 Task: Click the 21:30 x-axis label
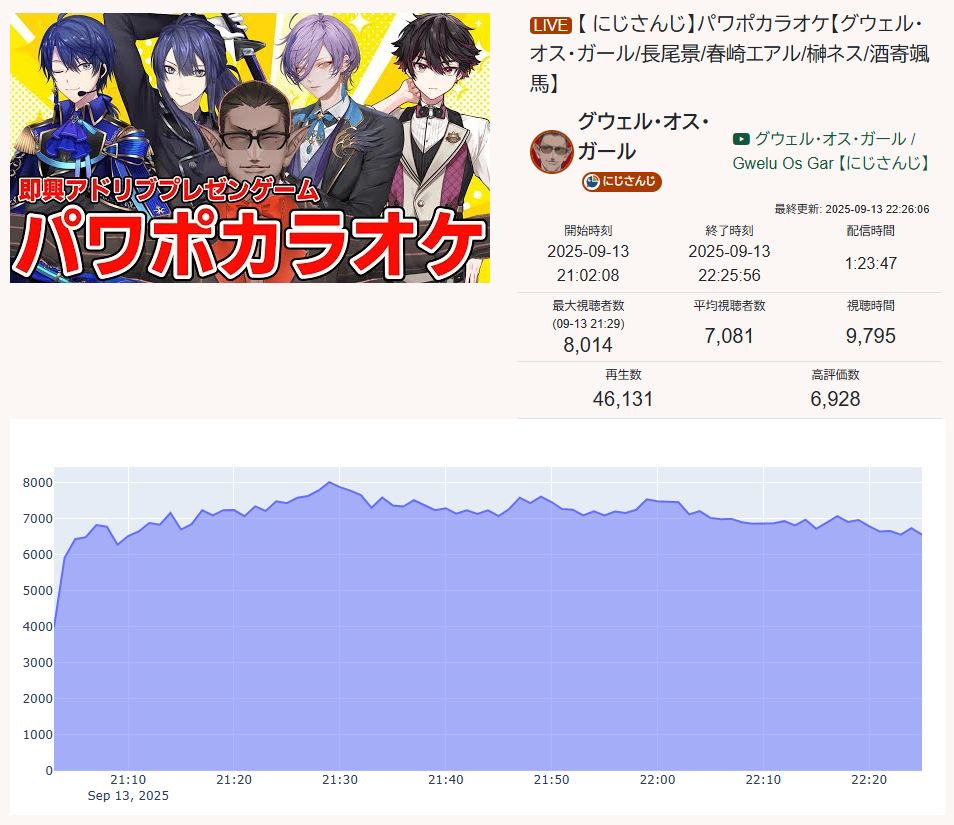pyautogui.click(x=339, y=779)
